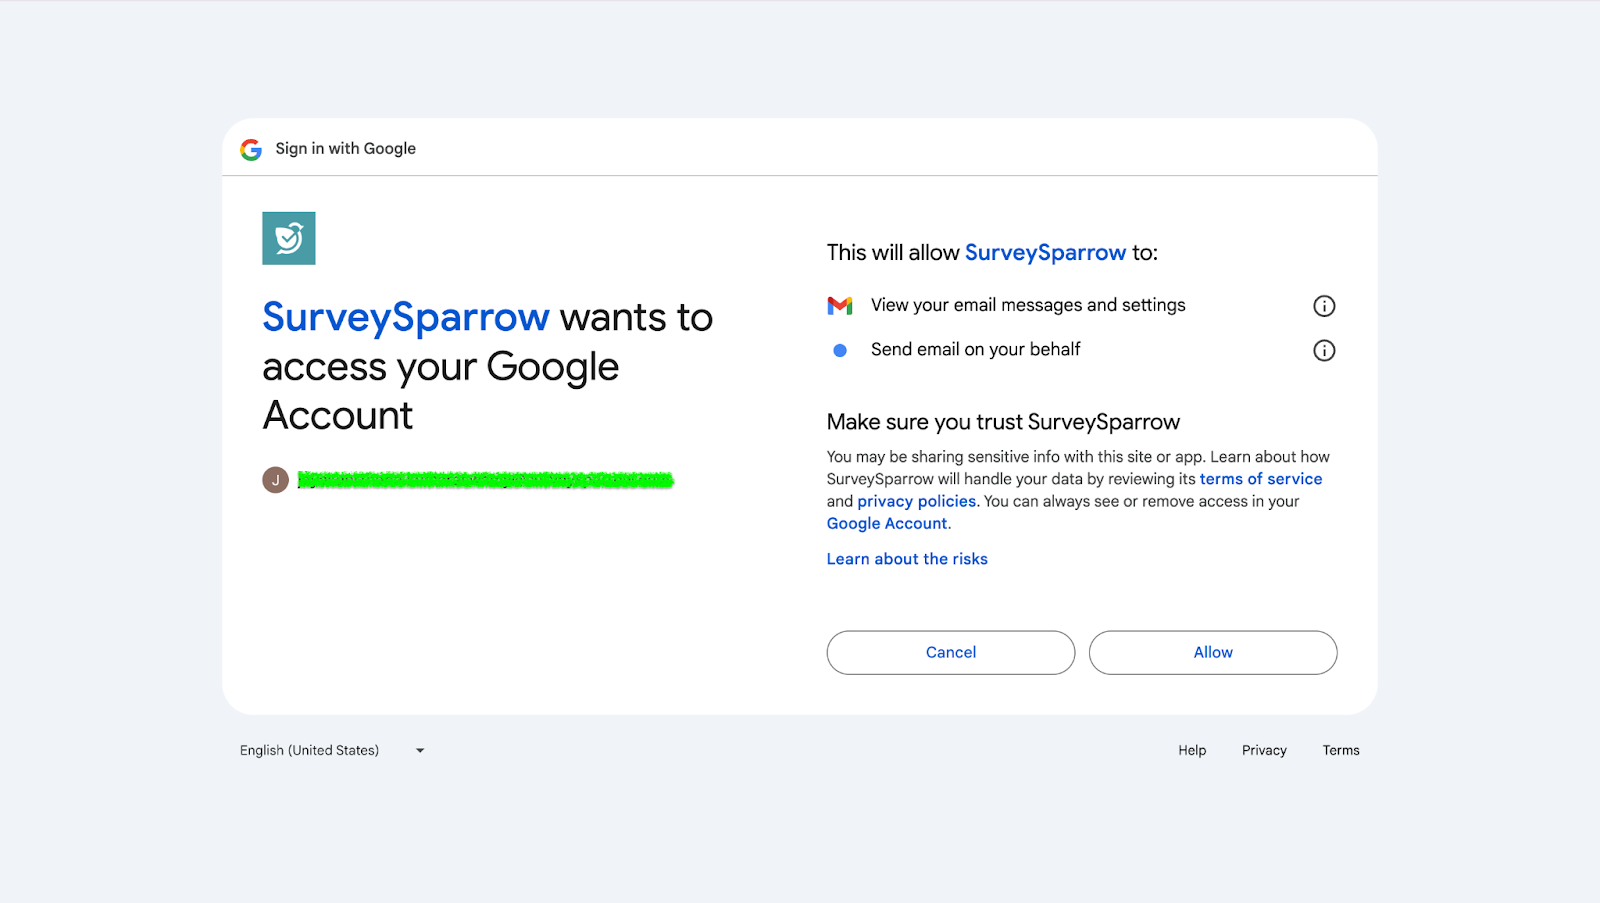The image size is (1600, 903).
Task: Follow the Google Account link
Action: [887, 523]
